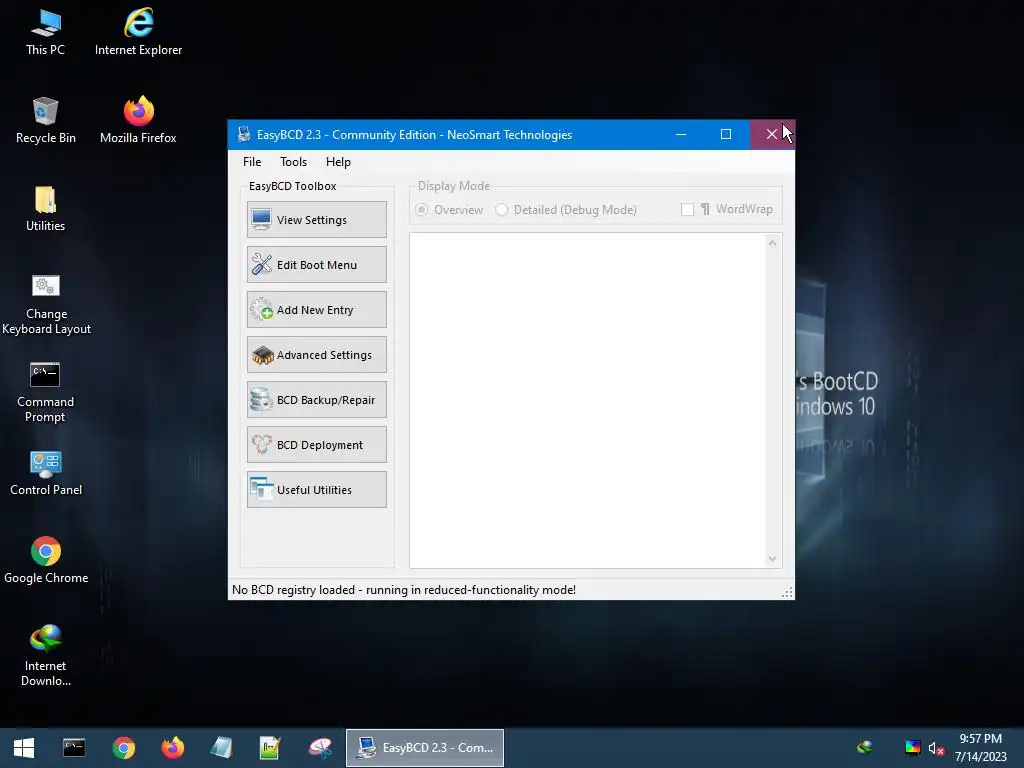Select Mozilla Firefox desktop icon

[138, 121]
